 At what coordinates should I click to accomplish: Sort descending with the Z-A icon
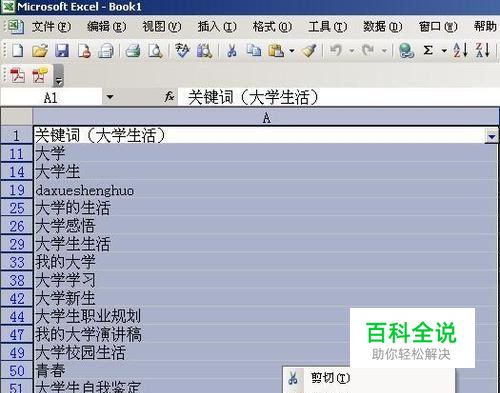click(x=483, y=51)
